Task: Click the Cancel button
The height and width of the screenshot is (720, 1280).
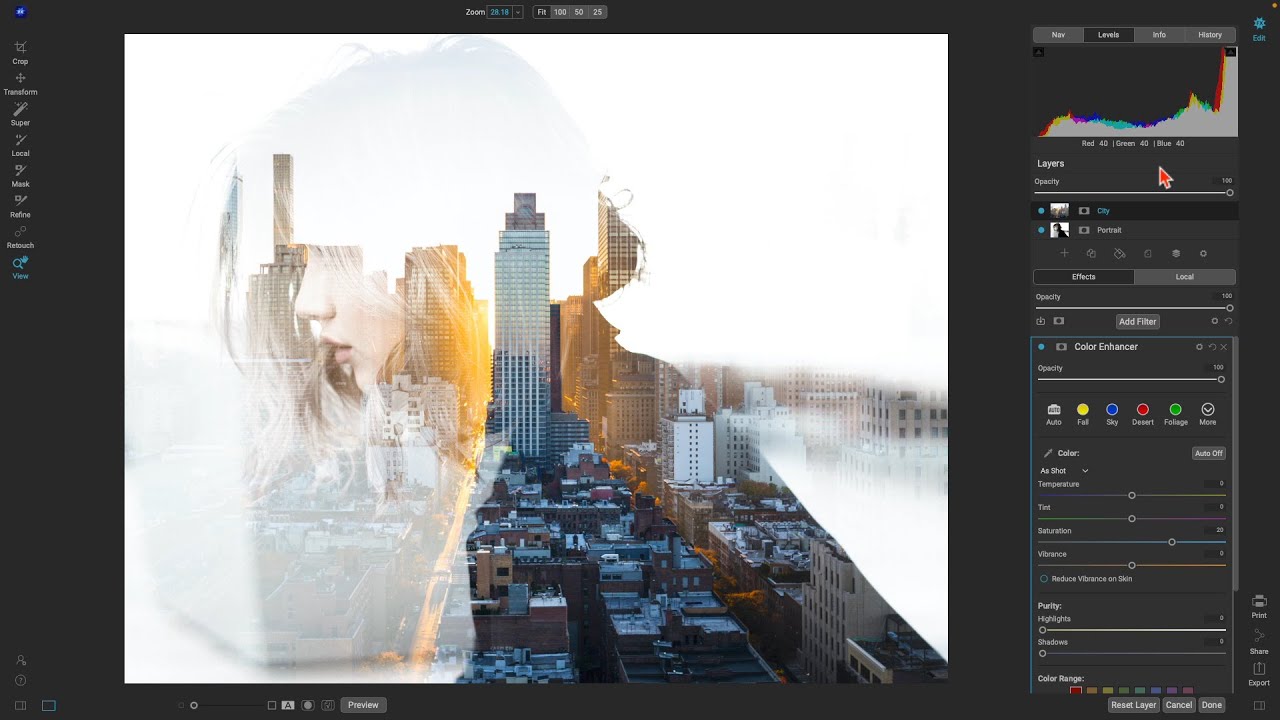Action: 1179,705
